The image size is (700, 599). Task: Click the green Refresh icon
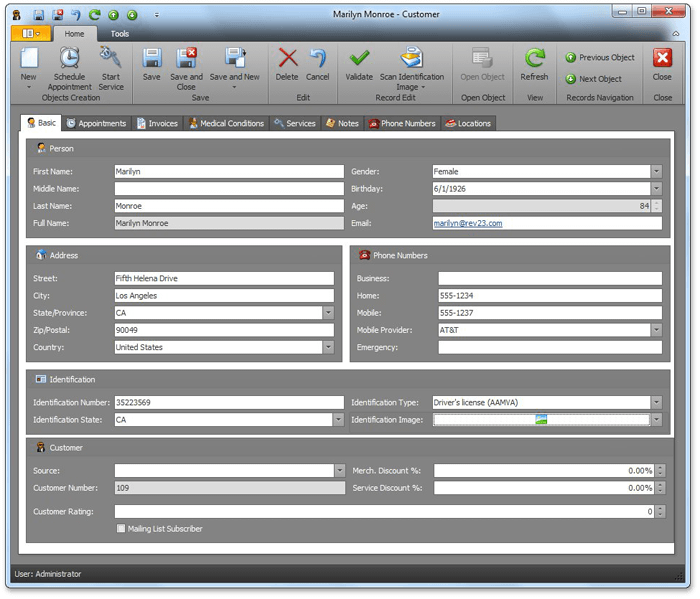pyautogui.click(x=534, y=58)
